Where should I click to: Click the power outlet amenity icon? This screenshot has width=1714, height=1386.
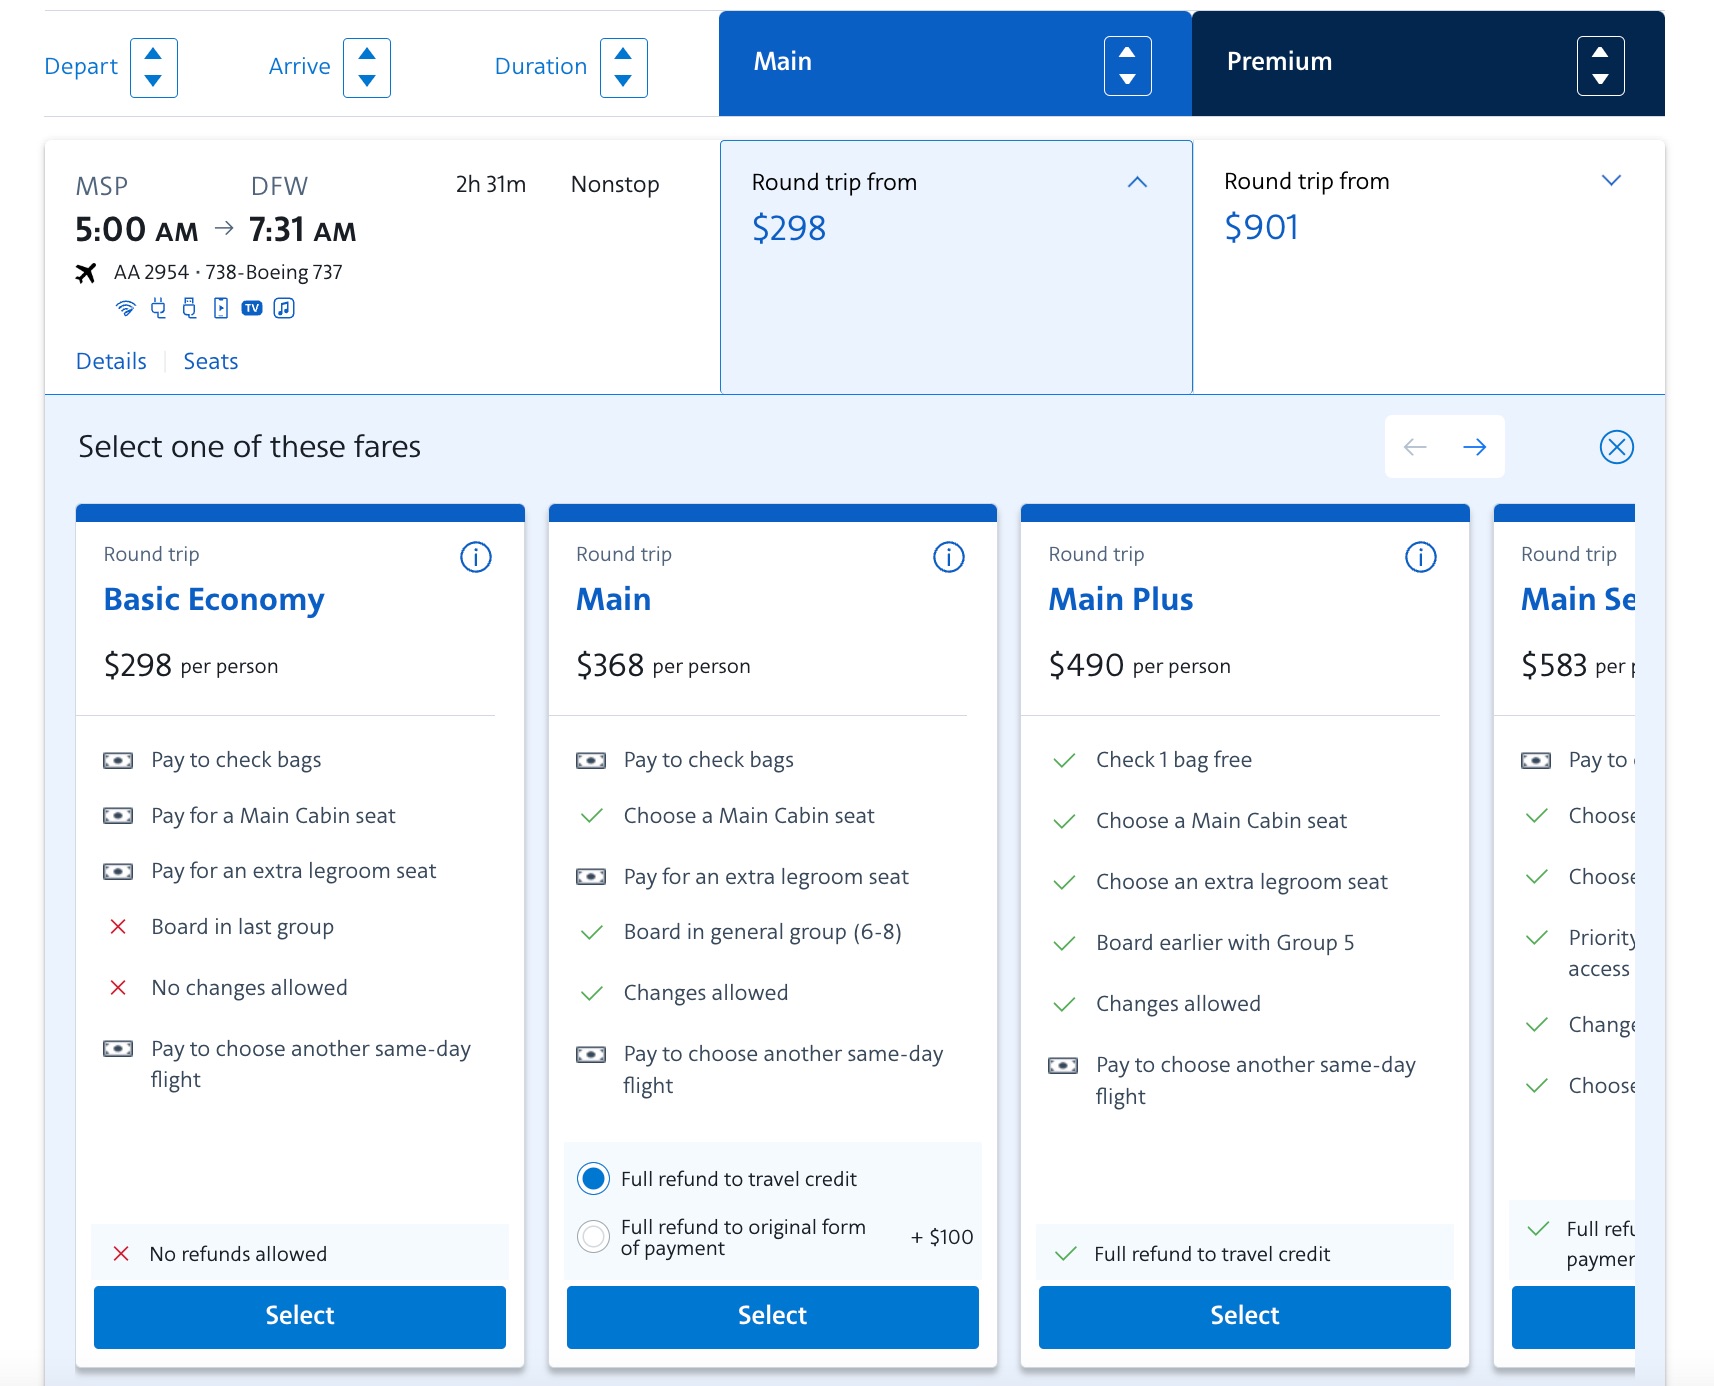tap(157, 307)
